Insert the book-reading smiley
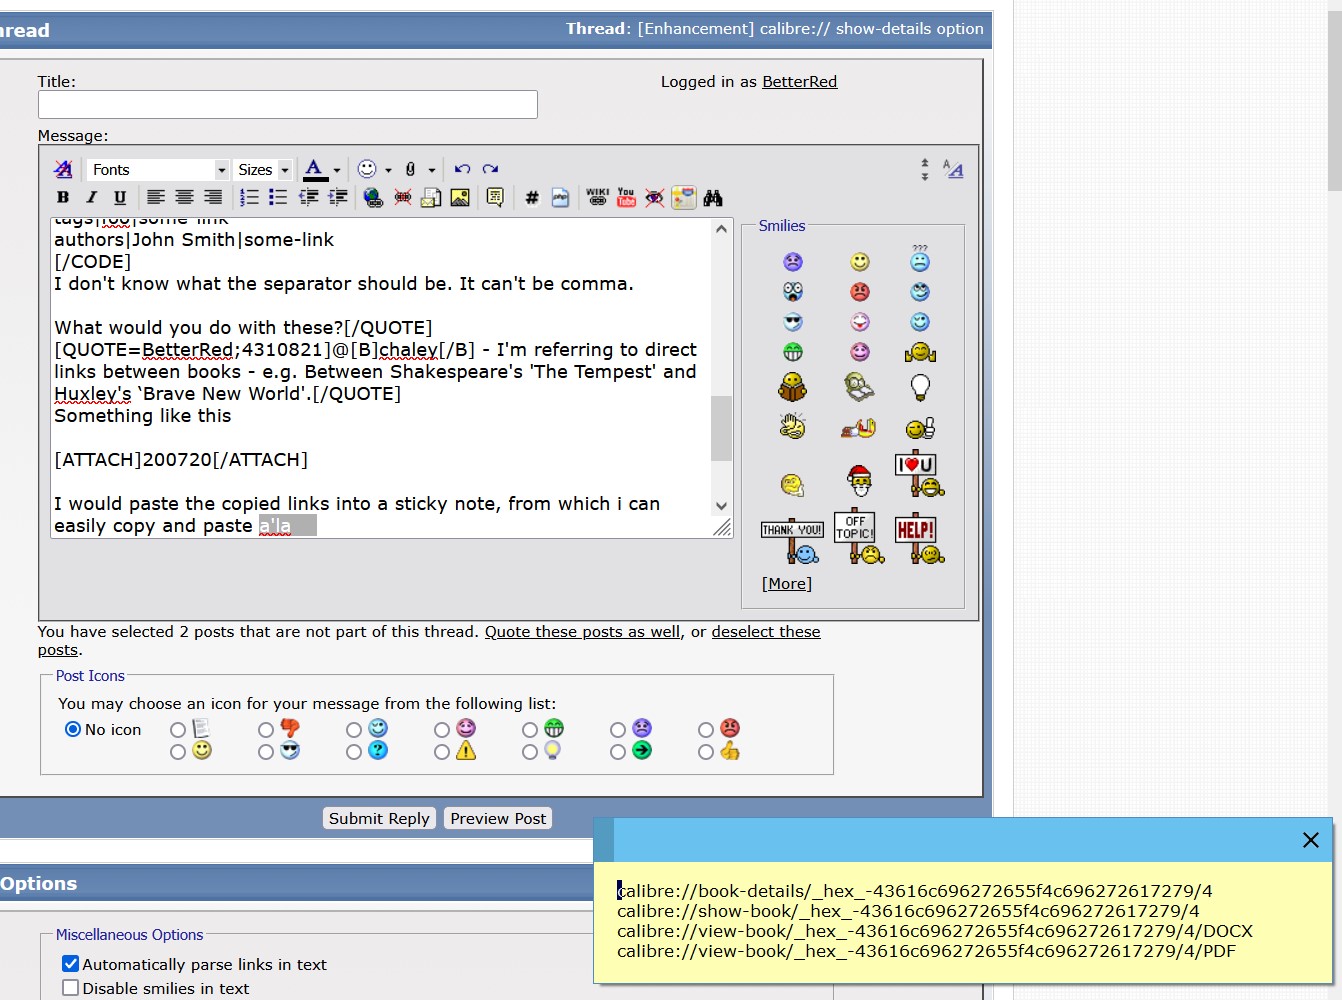The height and width of the screenshot is (1000, 1342). (792, 387)
